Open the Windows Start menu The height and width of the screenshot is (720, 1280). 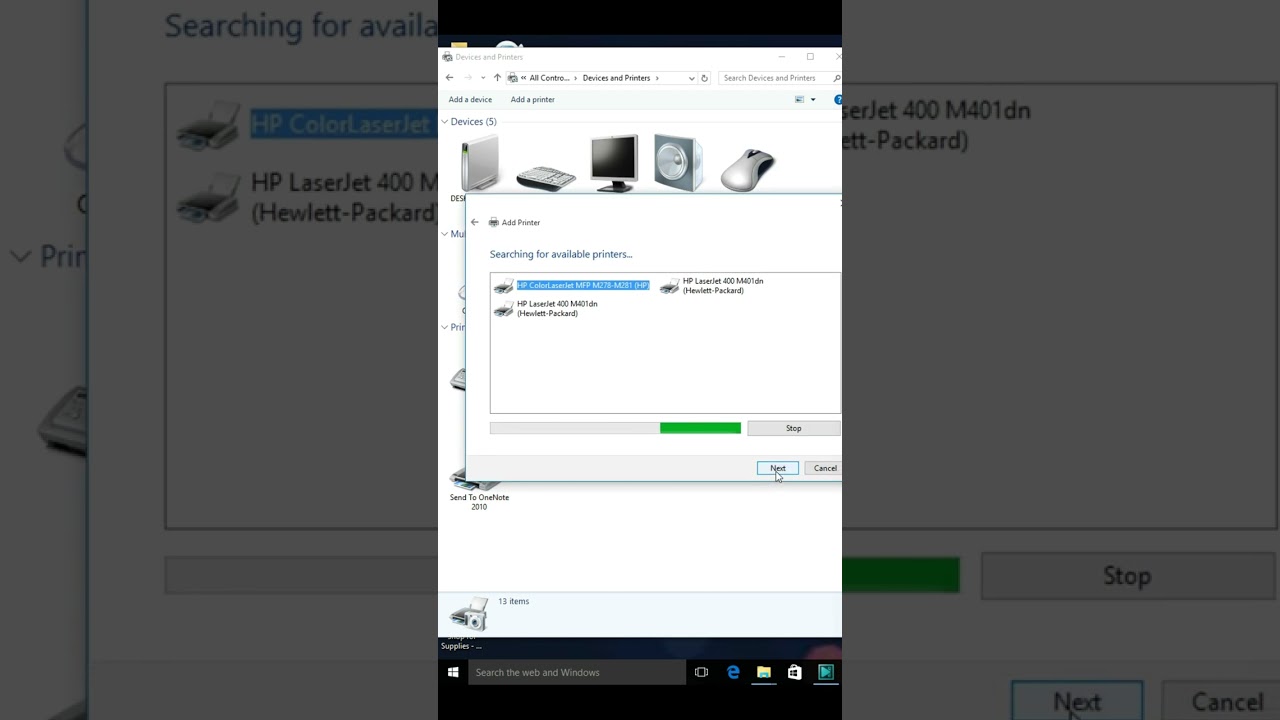point(453,672)
